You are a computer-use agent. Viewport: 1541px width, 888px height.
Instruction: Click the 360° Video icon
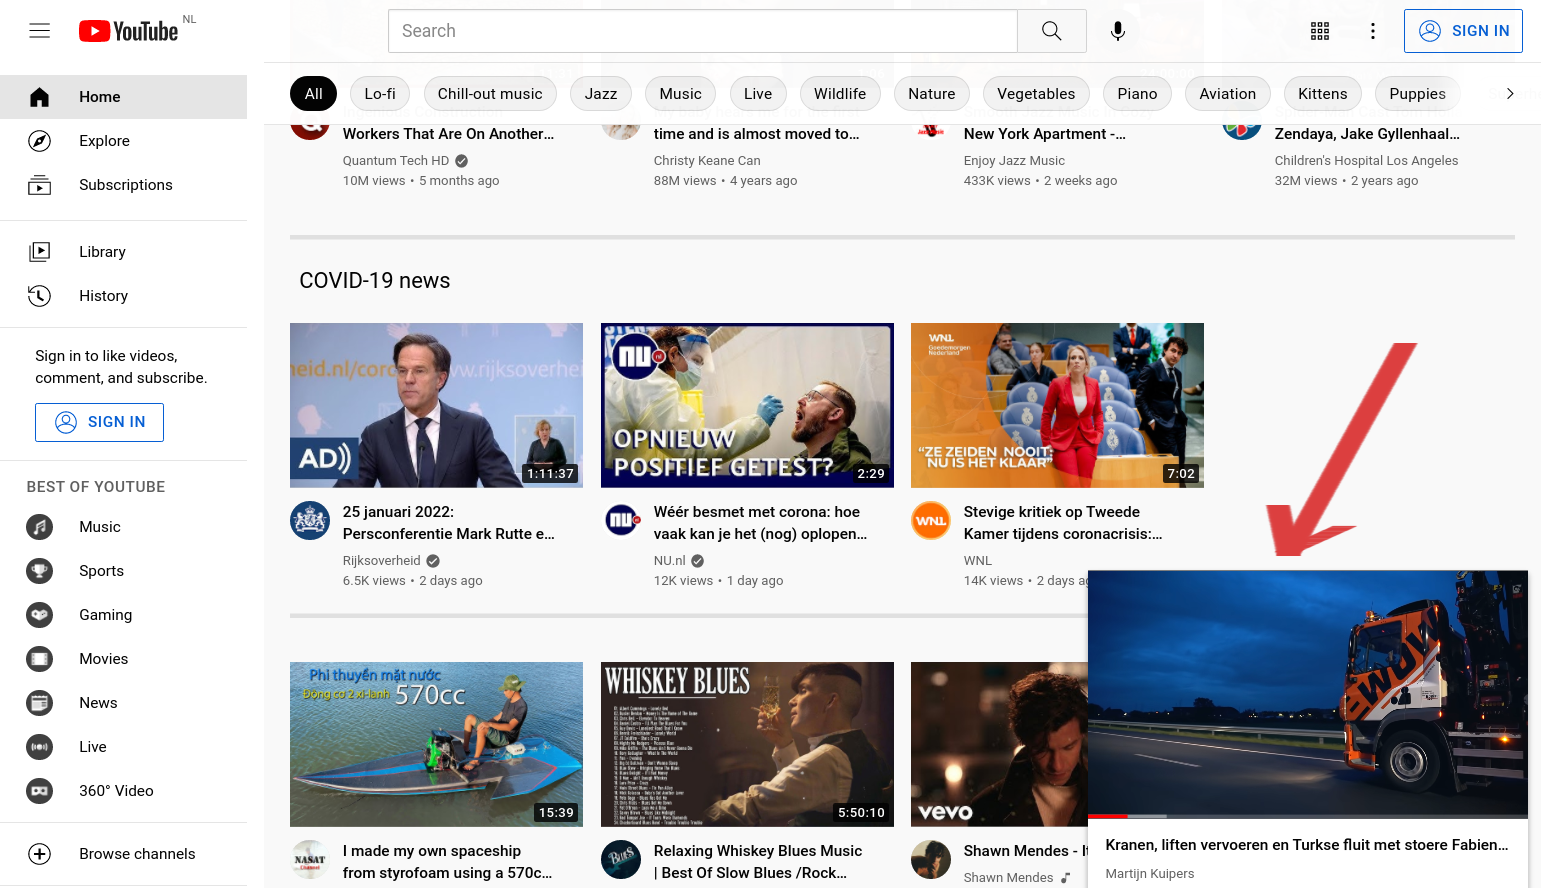[40, 791]
